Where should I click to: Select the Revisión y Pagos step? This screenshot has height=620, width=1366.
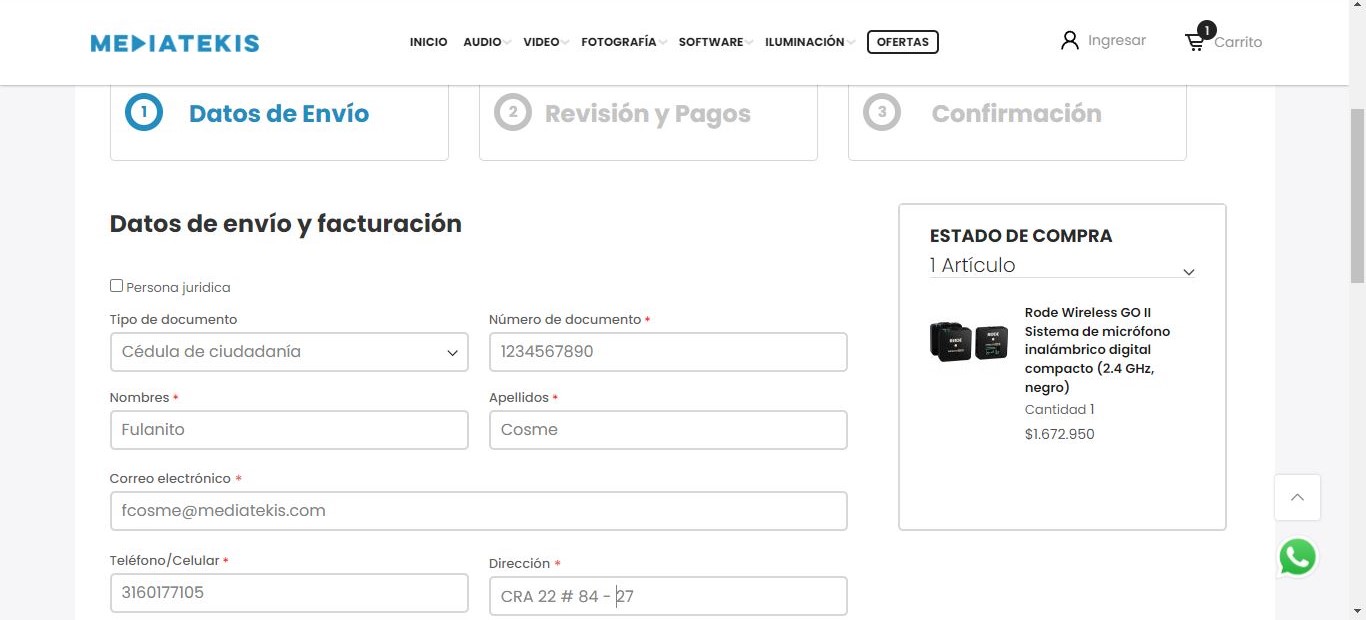648,114
